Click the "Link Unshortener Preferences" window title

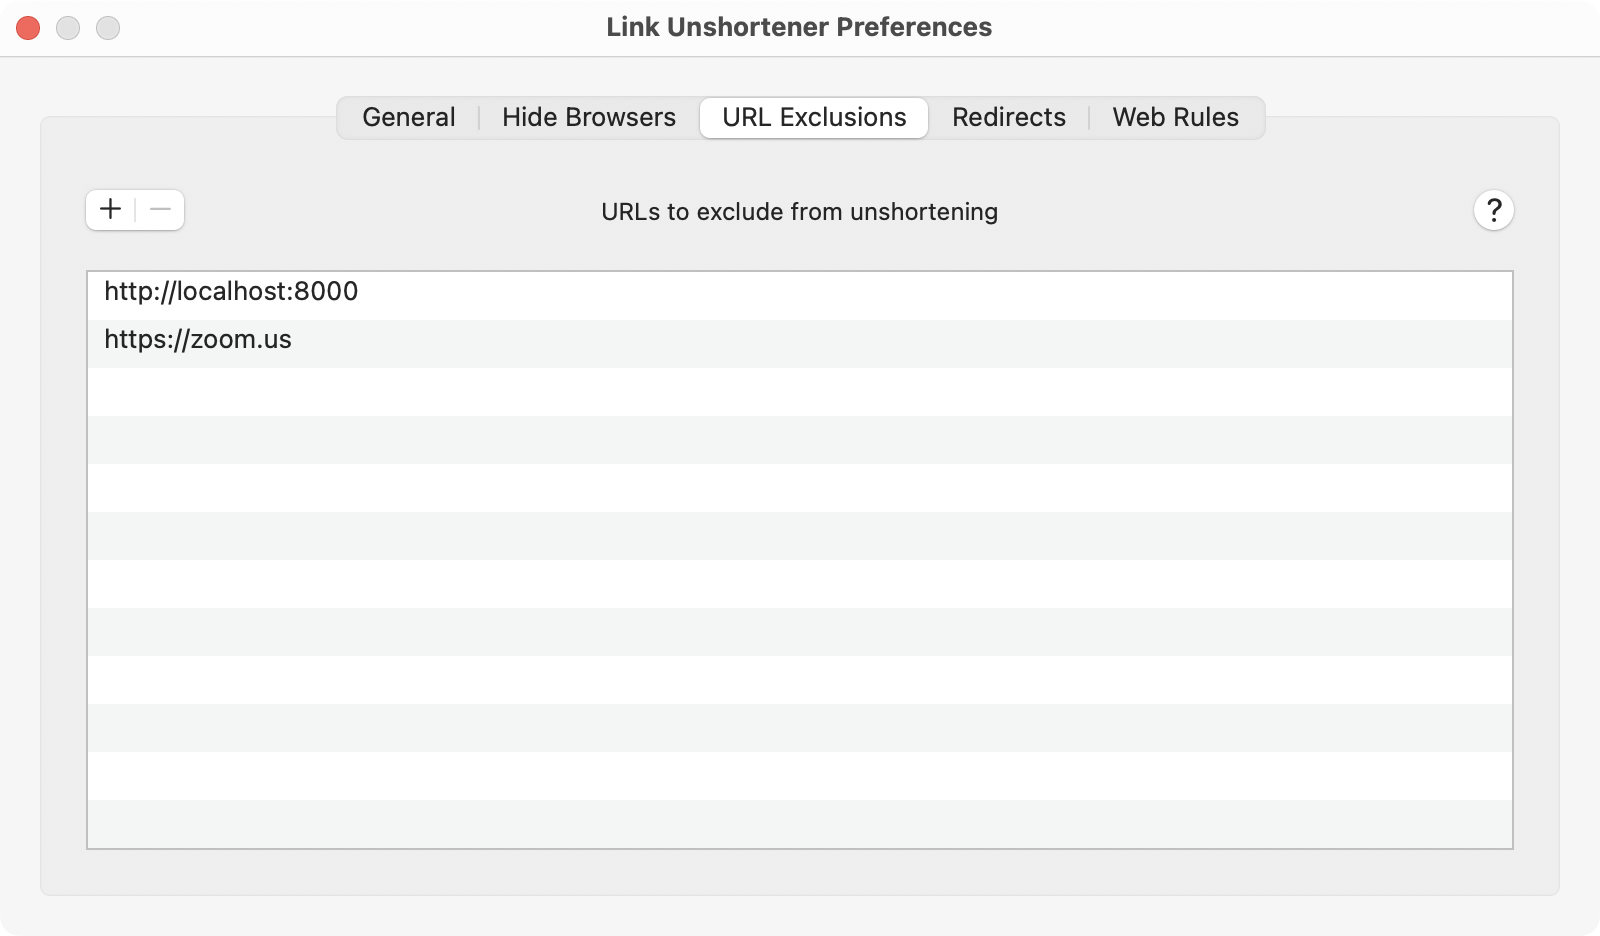799,28
